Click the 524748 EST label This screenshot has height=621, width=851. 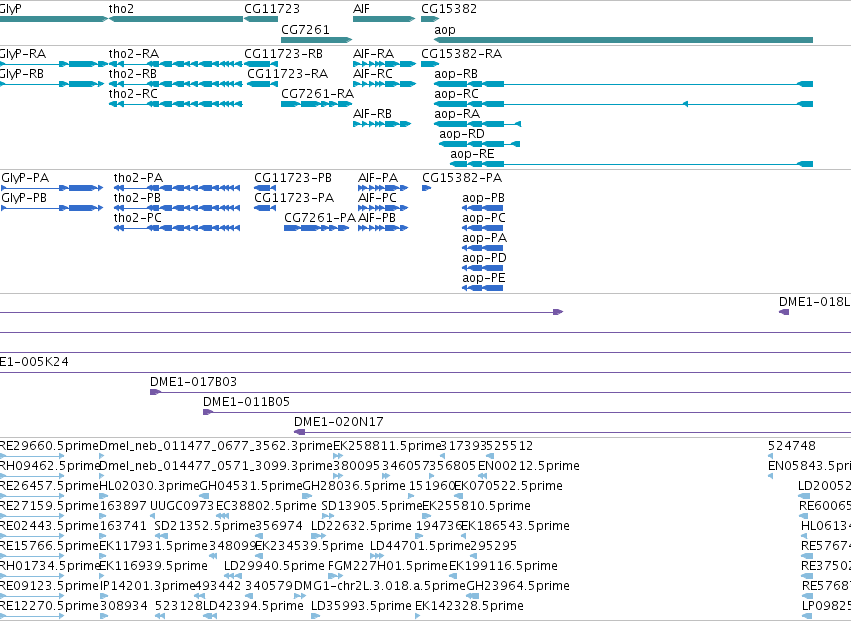tap(792, 446)
